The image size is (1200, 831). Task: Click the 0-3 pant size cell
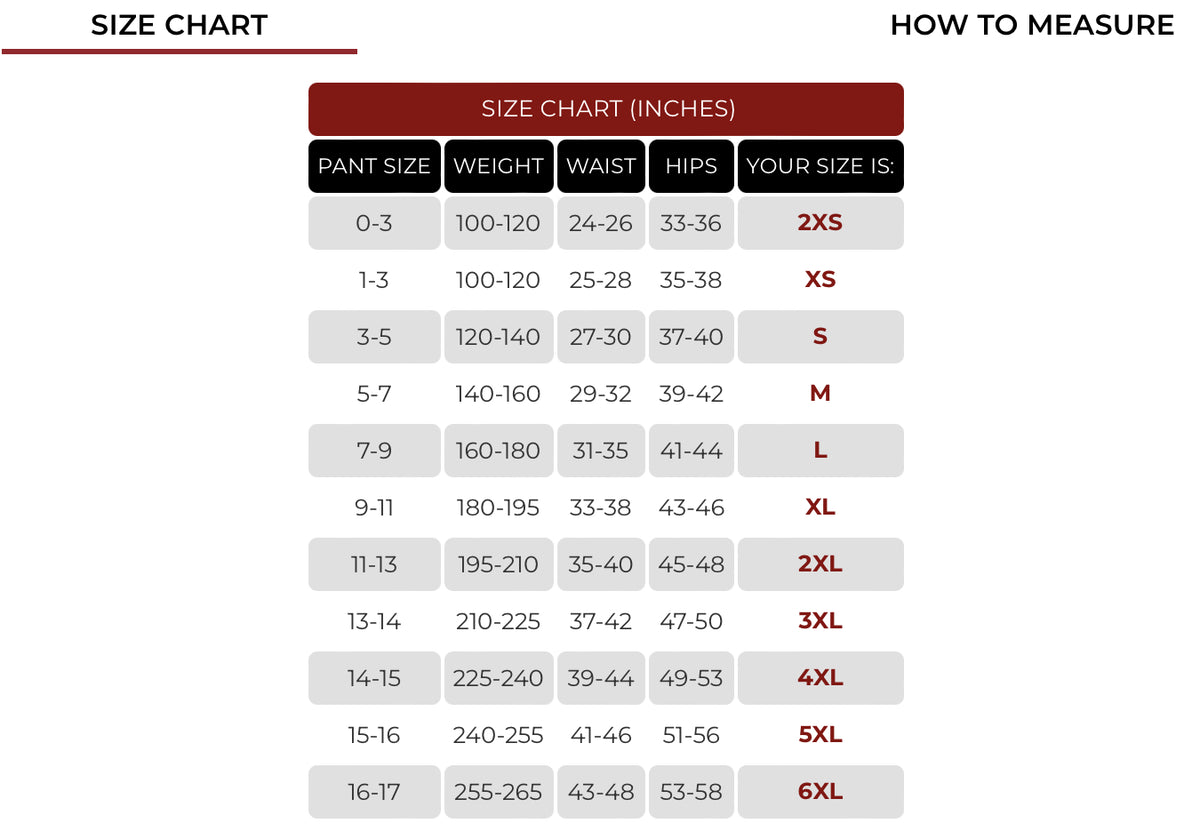point(374,223)
